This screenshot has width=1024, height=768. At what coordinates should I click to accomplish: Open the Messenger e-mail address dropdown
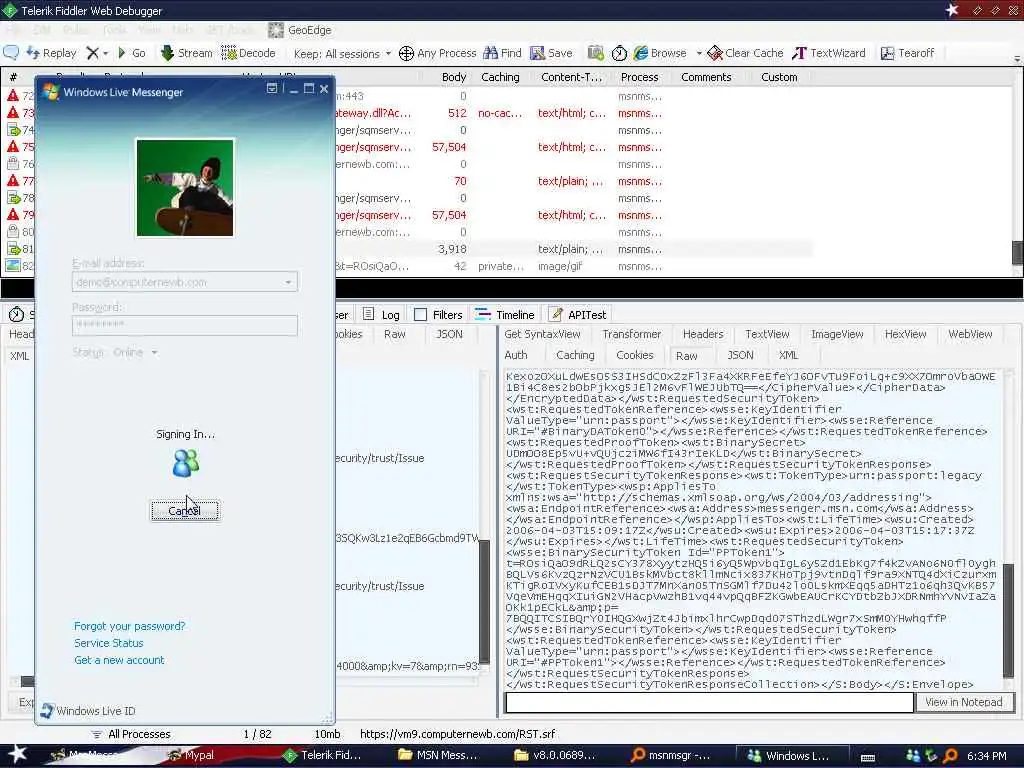[x=288, y=282]
